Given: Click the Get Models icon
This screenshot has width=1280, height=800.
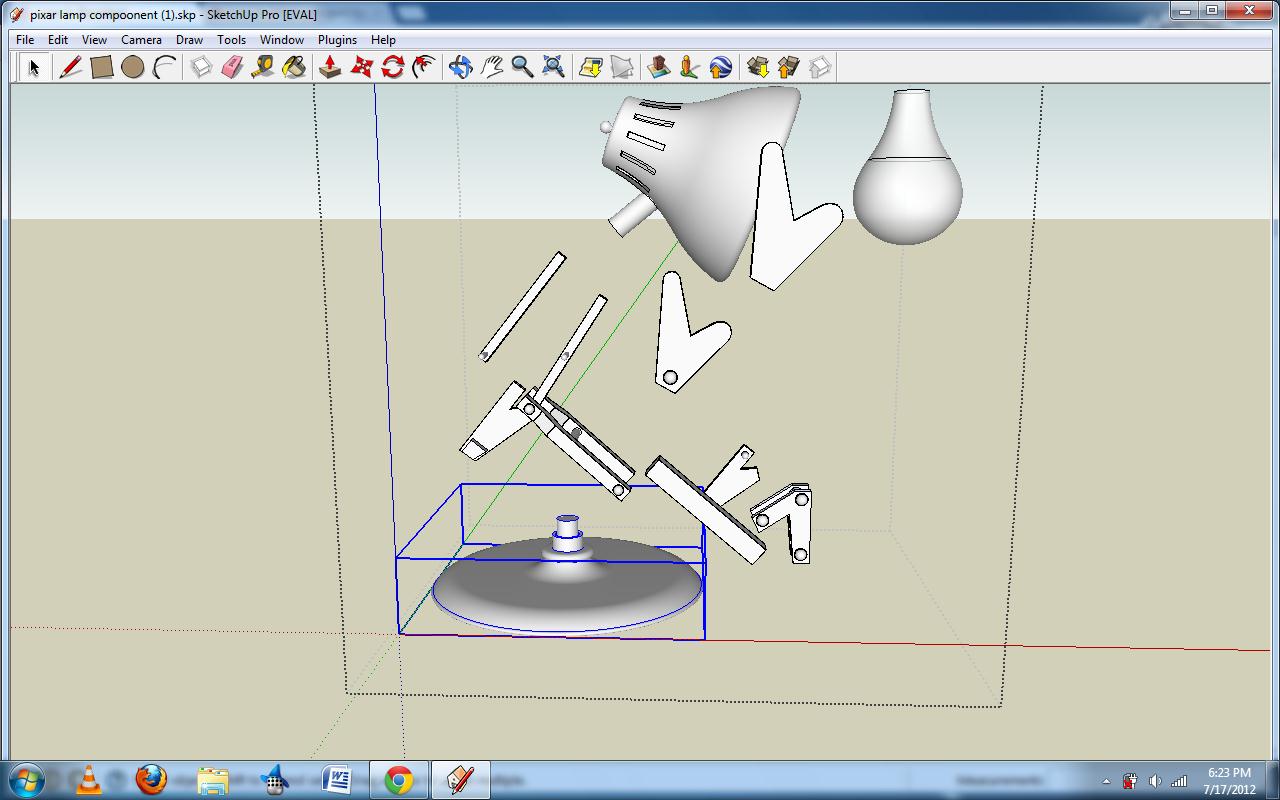Looking at the screenshot, I should click(x=758, y=67).
